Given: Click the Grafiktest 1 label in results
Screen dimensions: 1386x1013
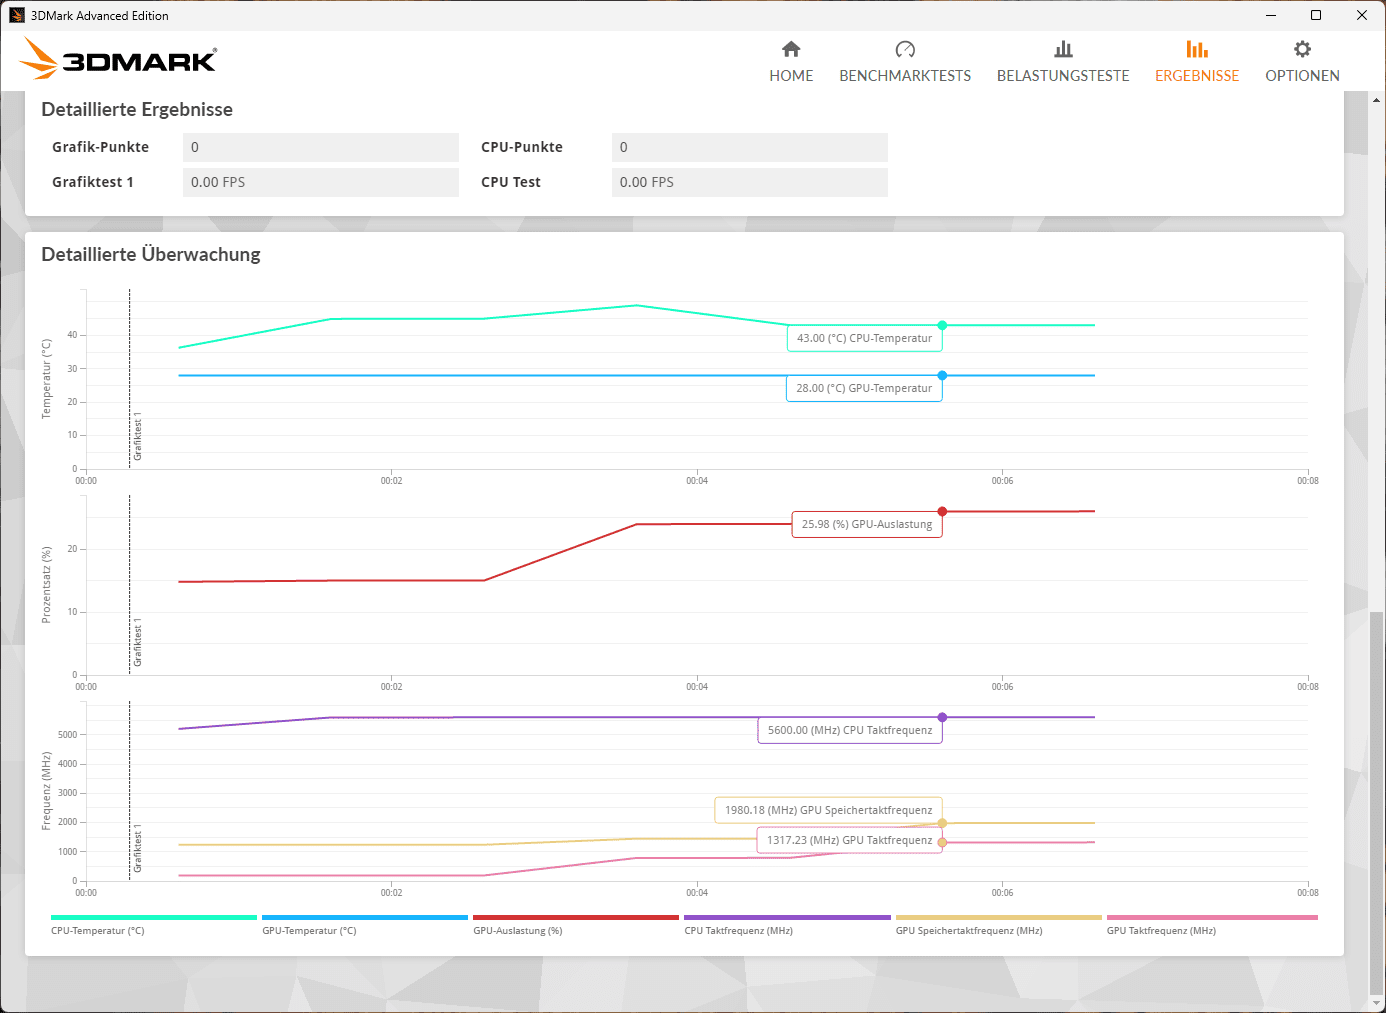Looking at the screenshot, I should (93, 182).
